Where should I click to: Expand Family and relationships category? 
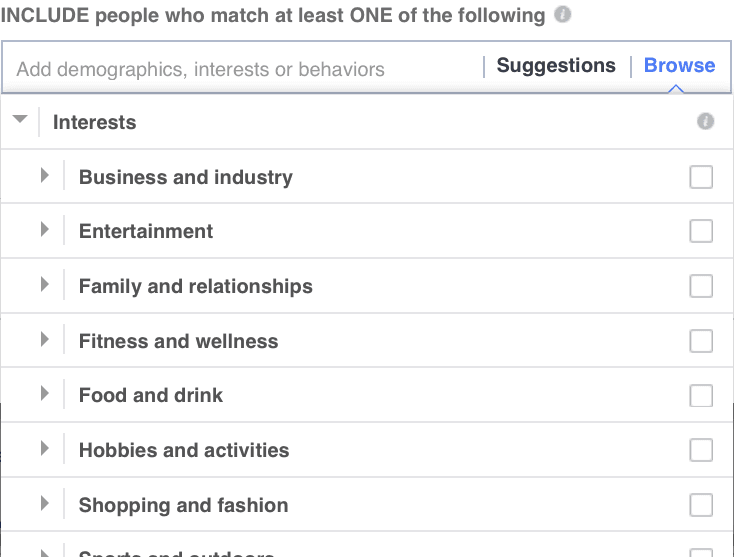[44, 285]
